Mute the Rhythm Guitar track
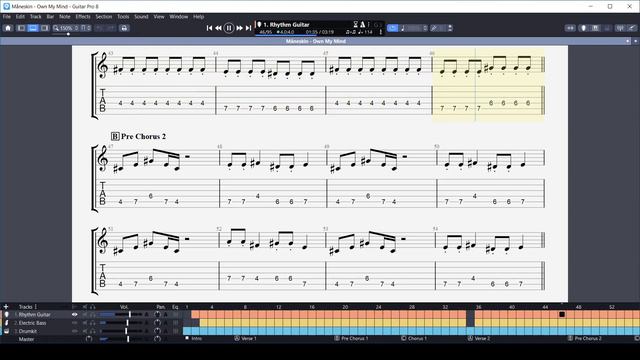The width and height of the screenshot is (640, 360). [x=85, y=315]
